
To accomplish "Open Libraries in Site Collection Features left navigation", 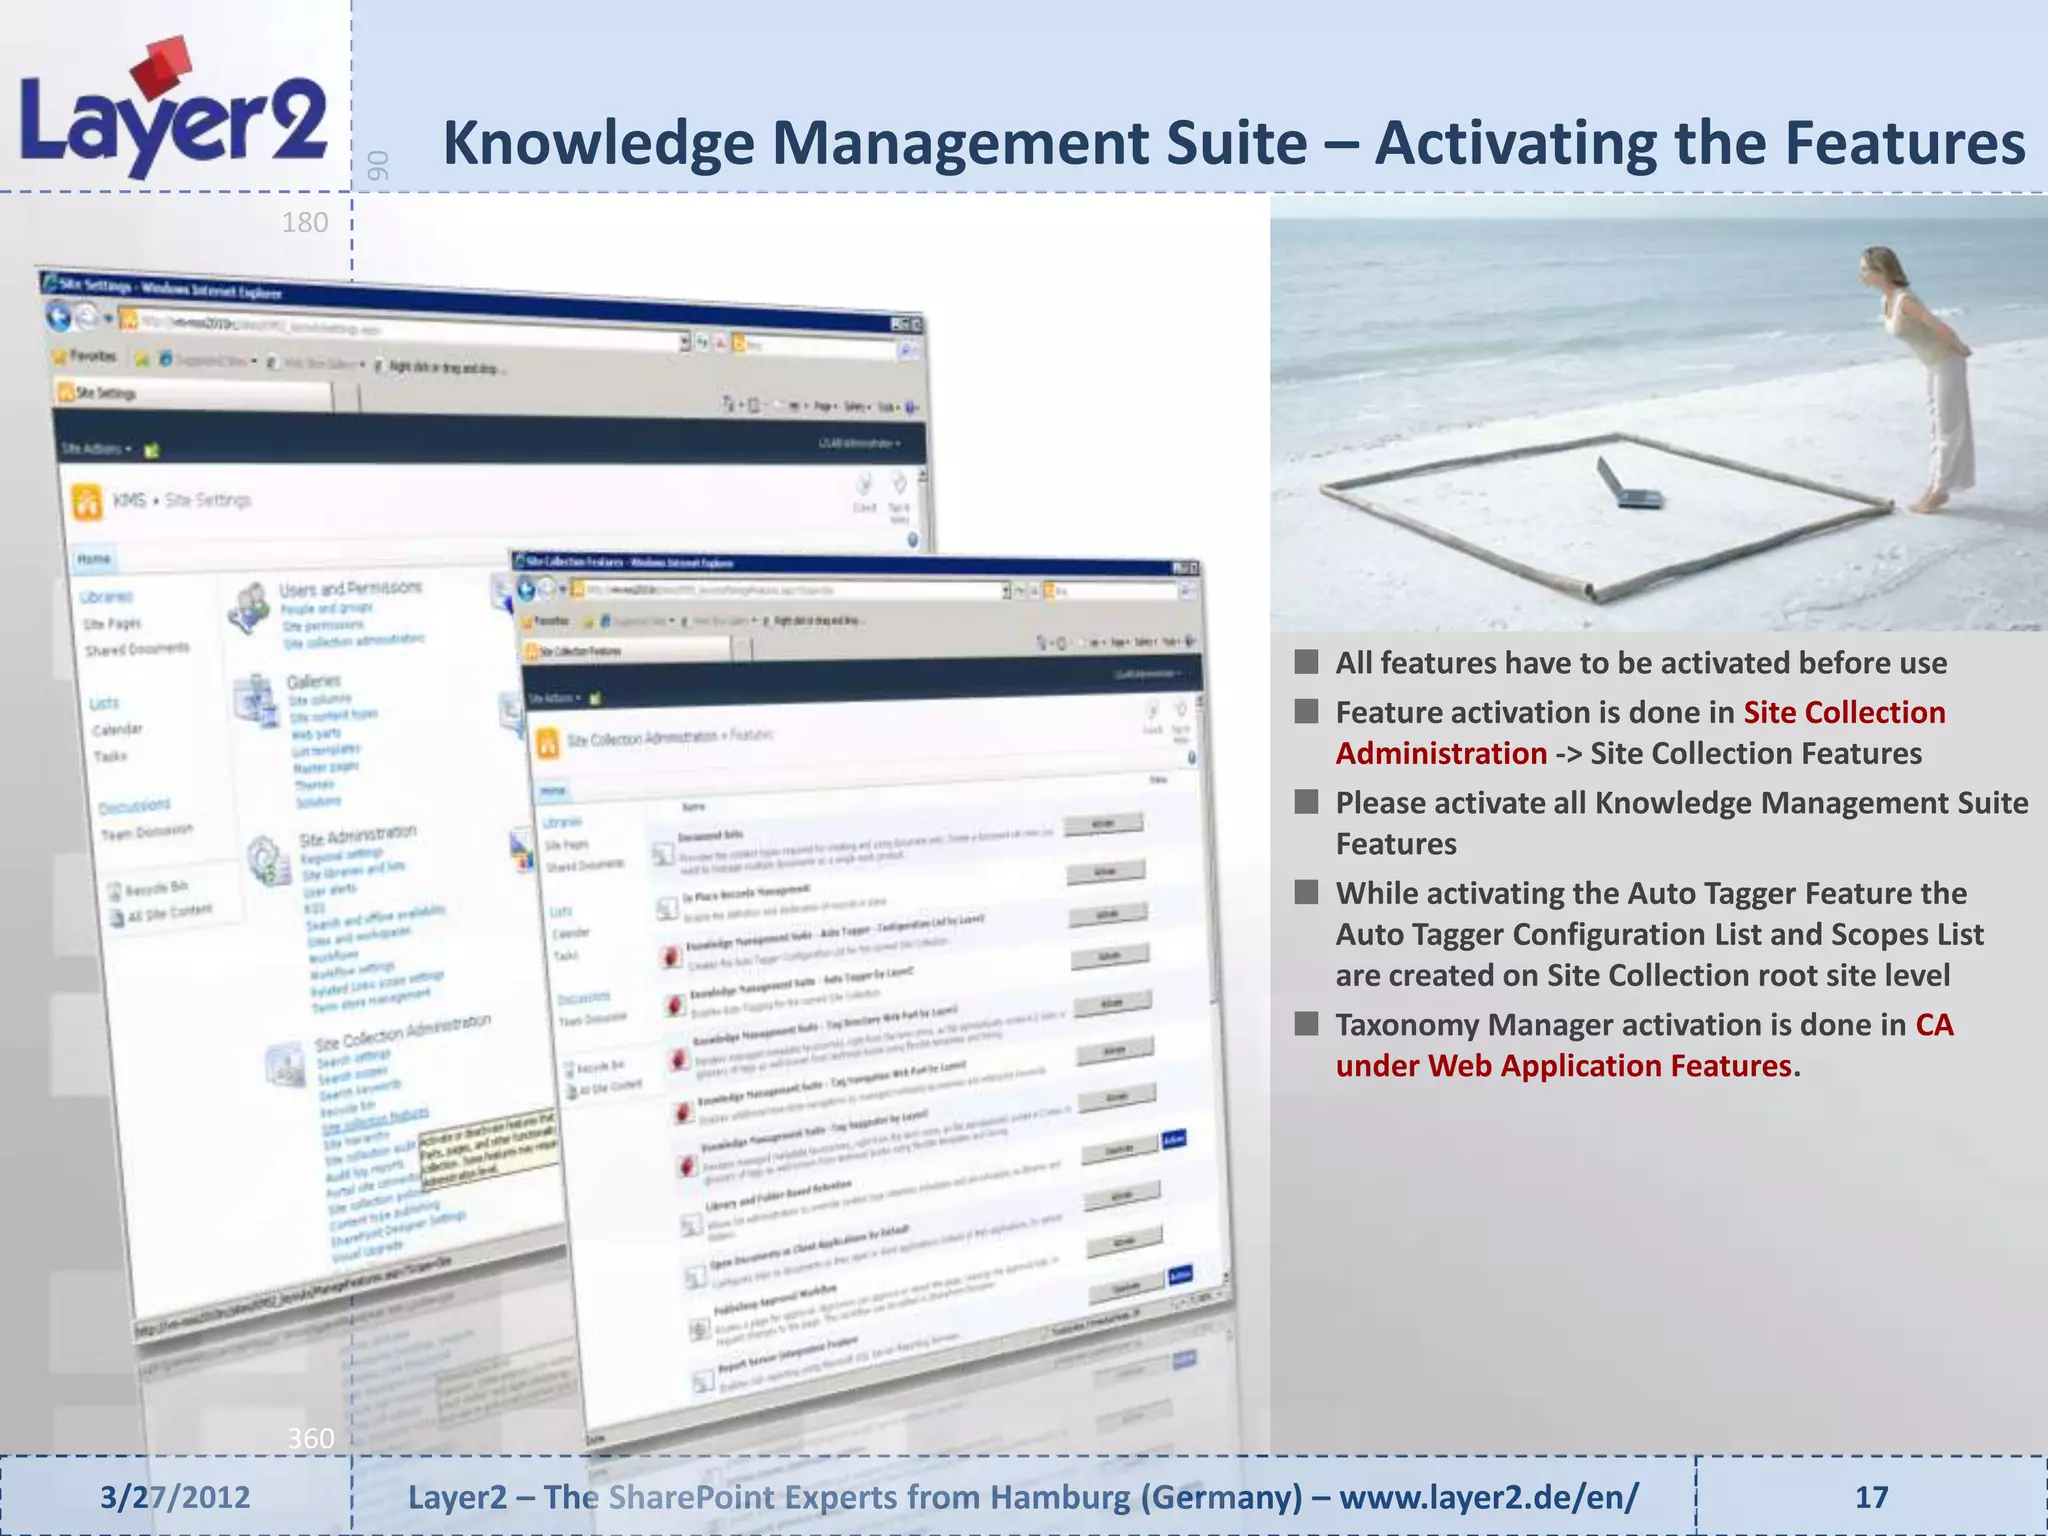I will 562,822.
